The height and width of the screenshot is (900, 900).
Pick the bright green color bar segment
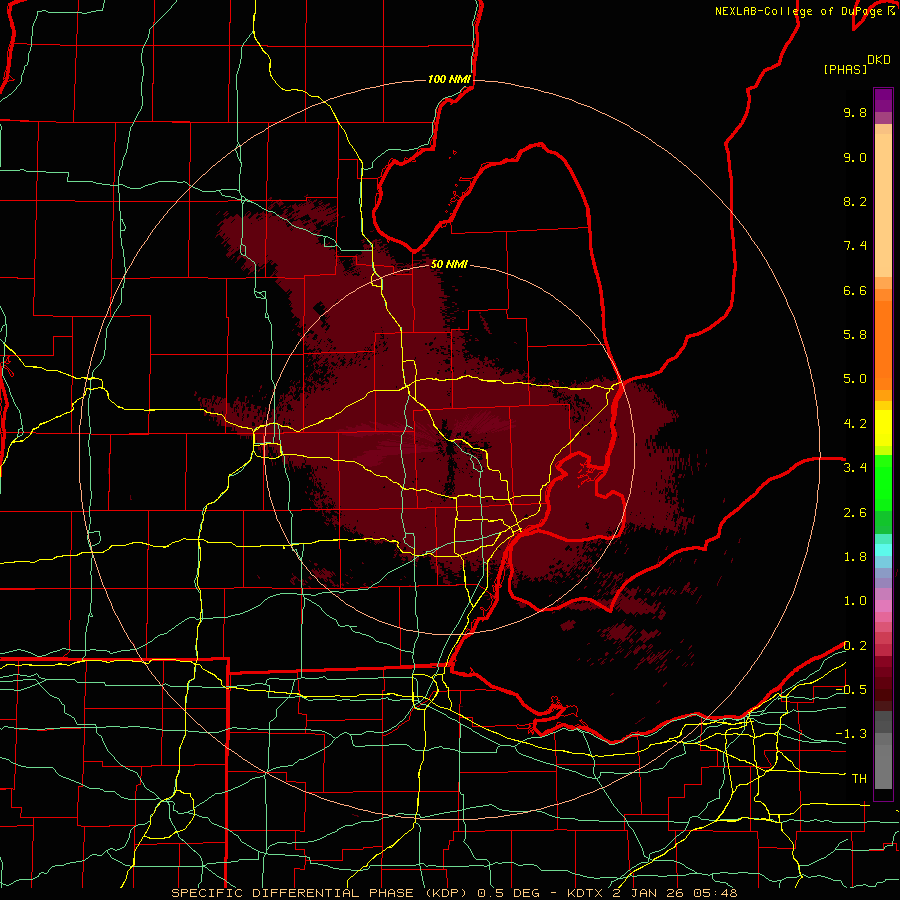point(883,483)
